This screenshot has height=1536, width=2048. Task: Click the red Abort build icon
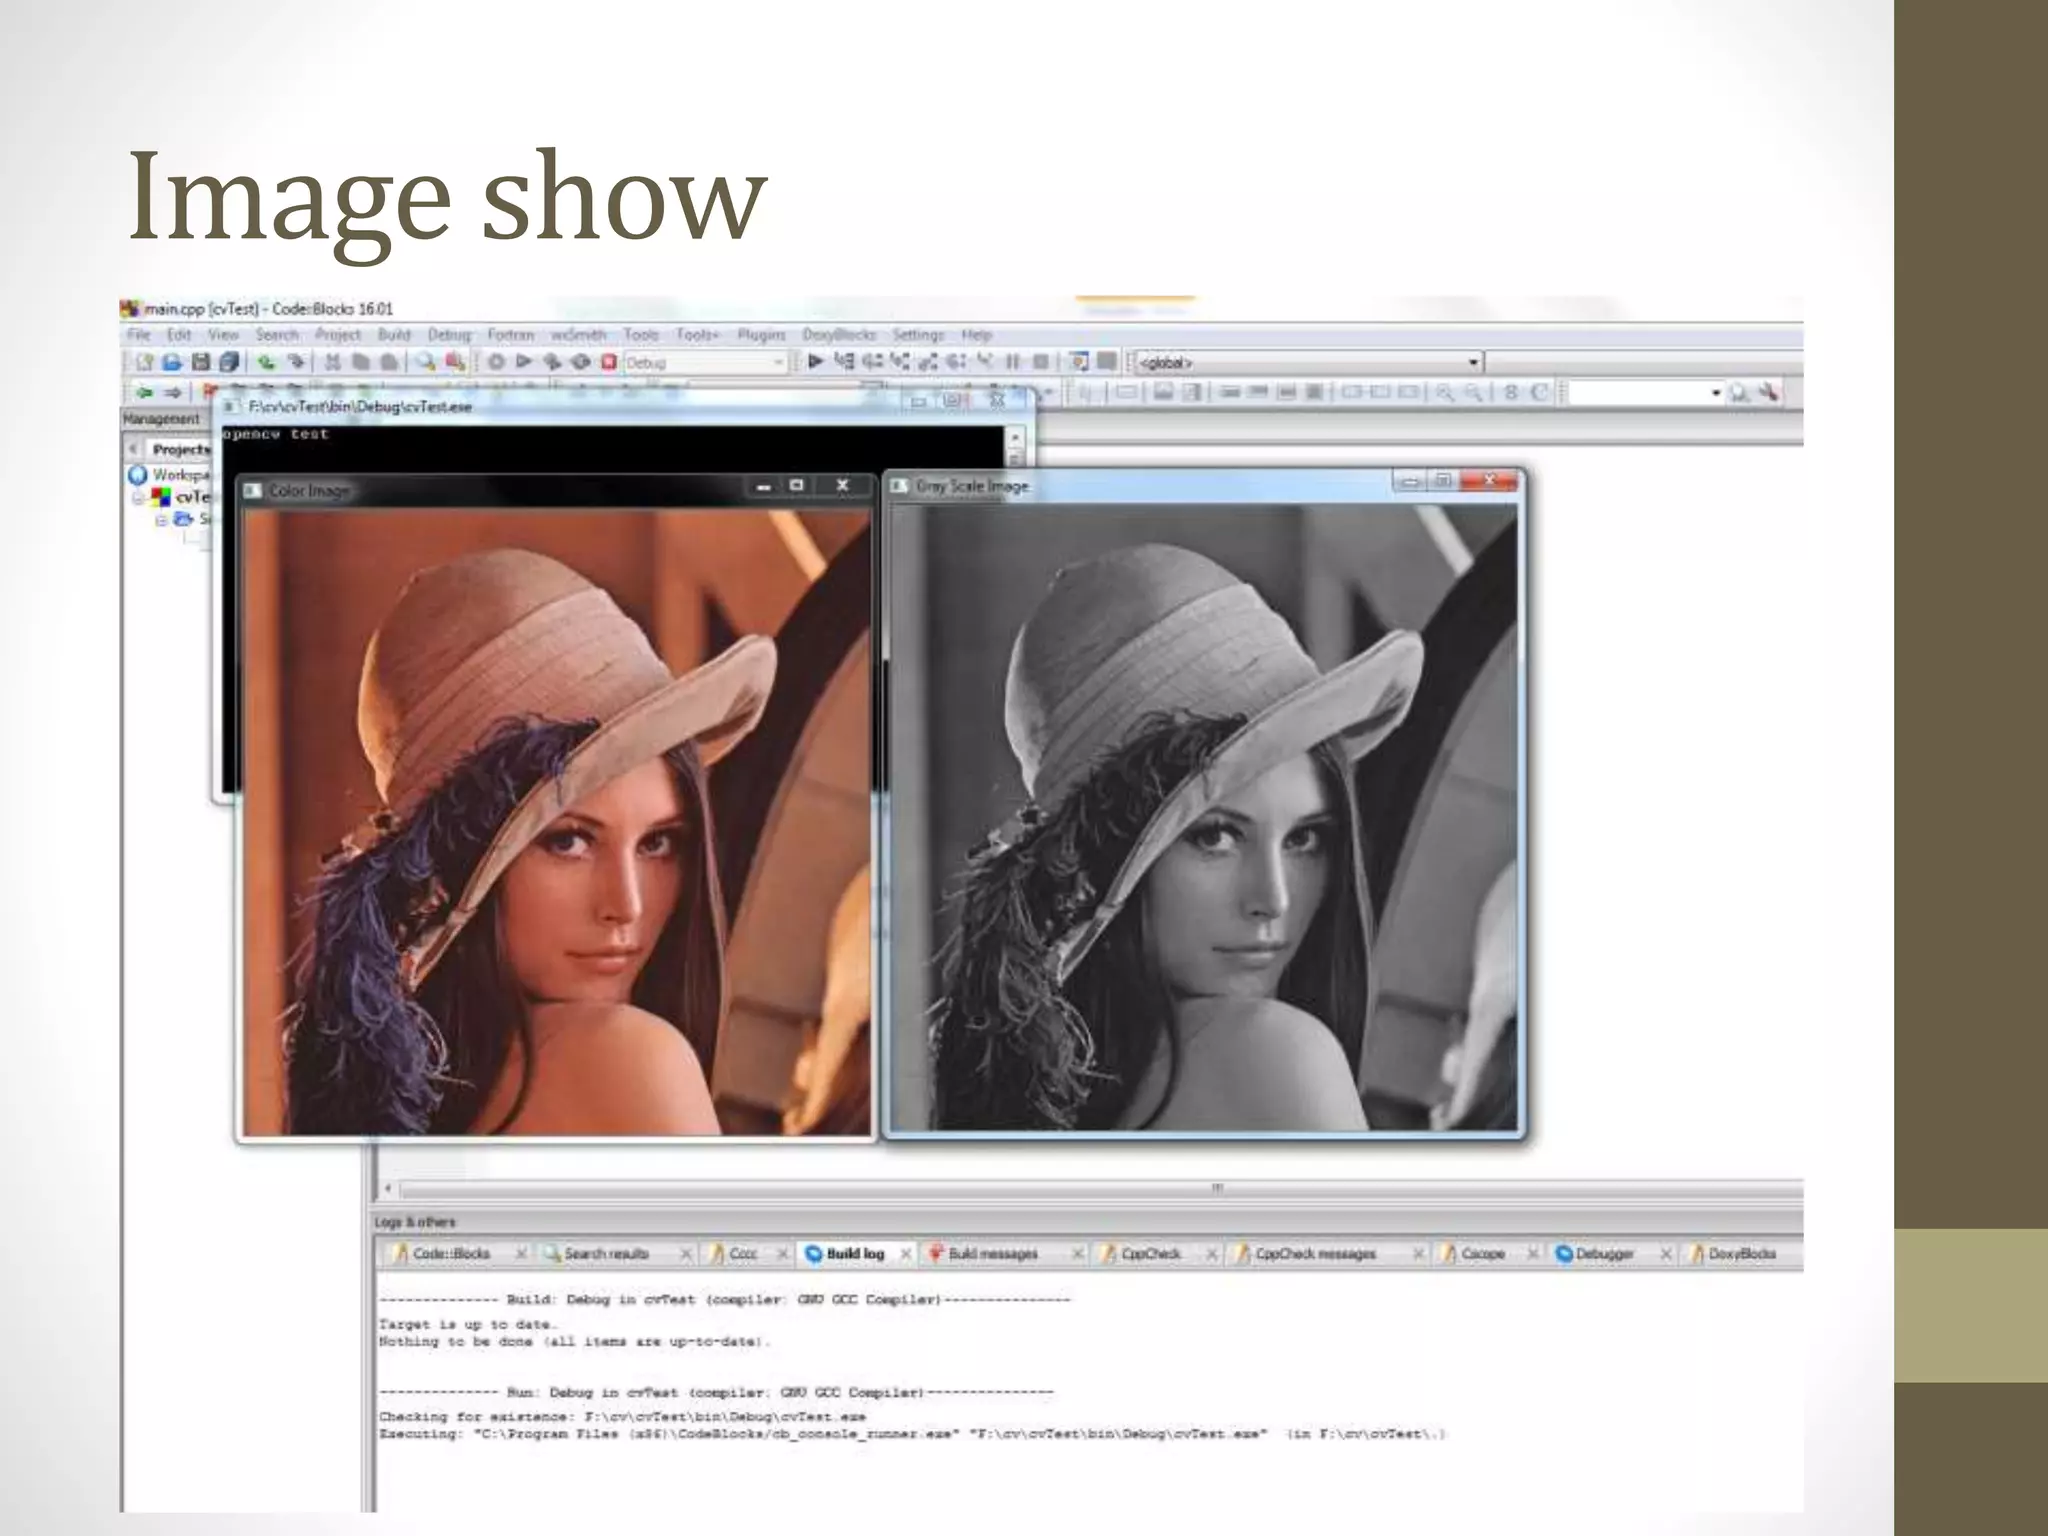608,362
